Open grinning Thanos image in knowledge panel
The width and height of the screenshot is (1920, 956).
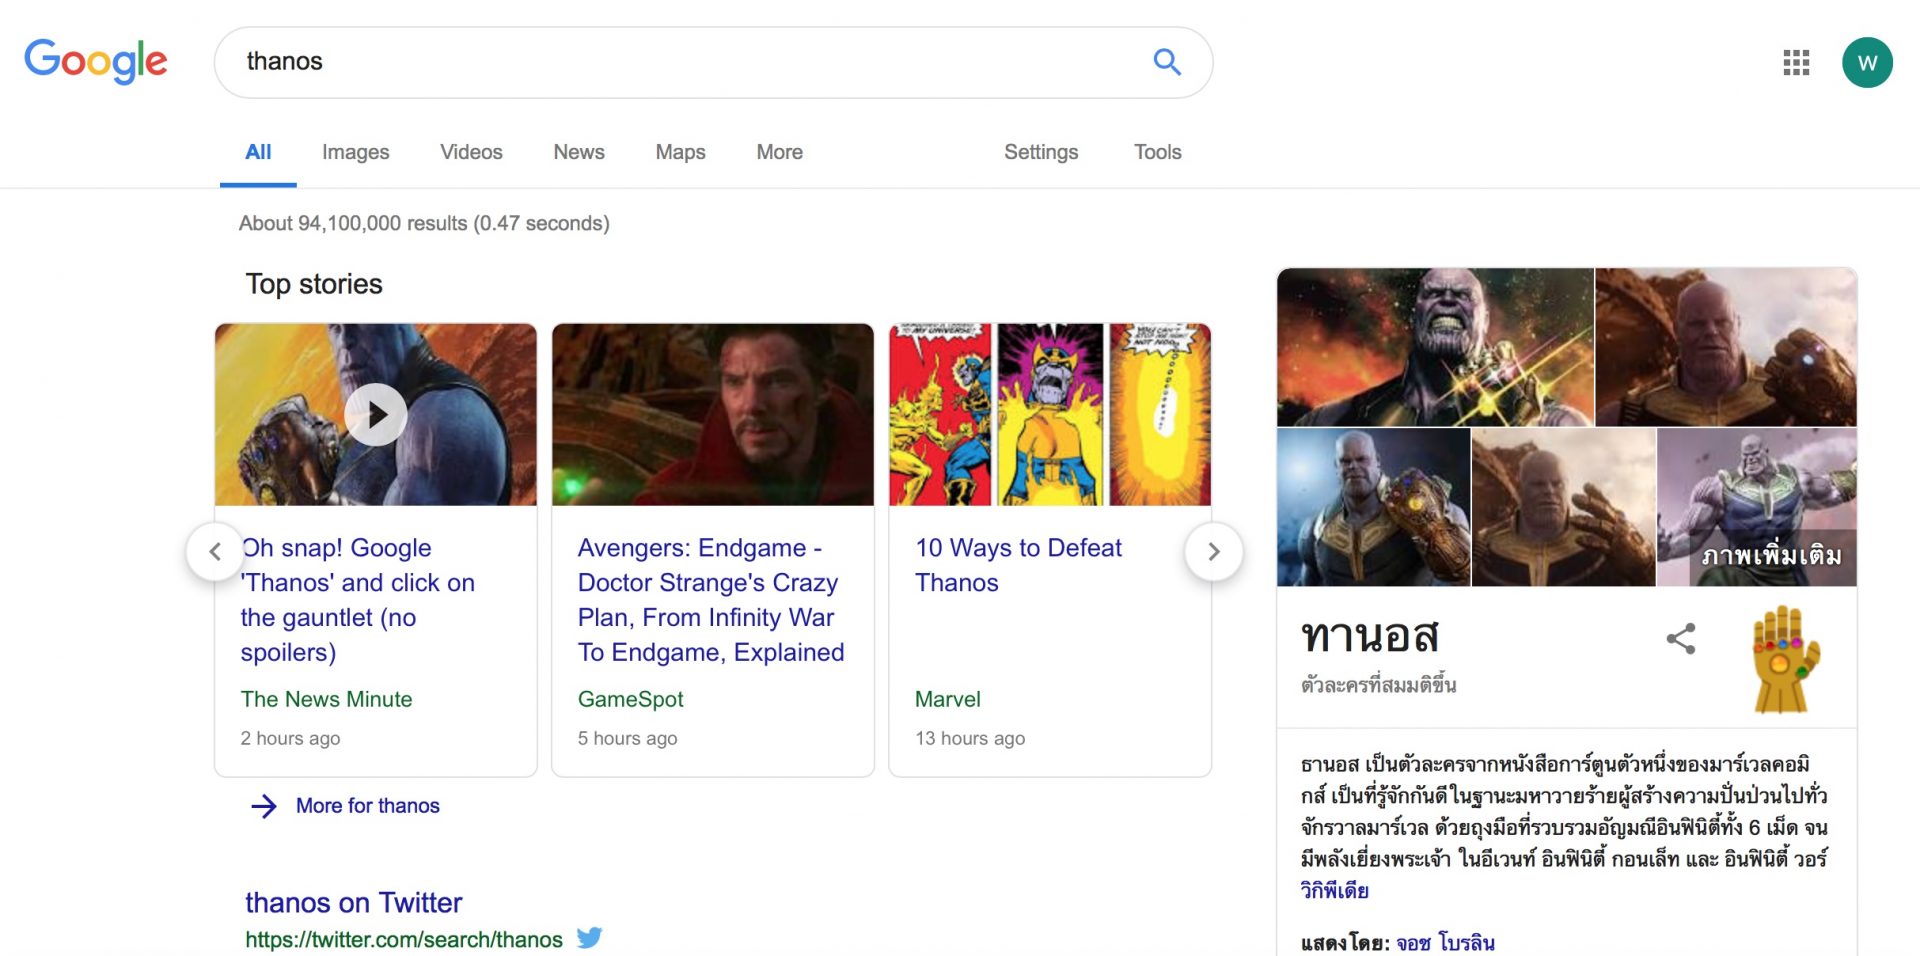(1435, 347)
